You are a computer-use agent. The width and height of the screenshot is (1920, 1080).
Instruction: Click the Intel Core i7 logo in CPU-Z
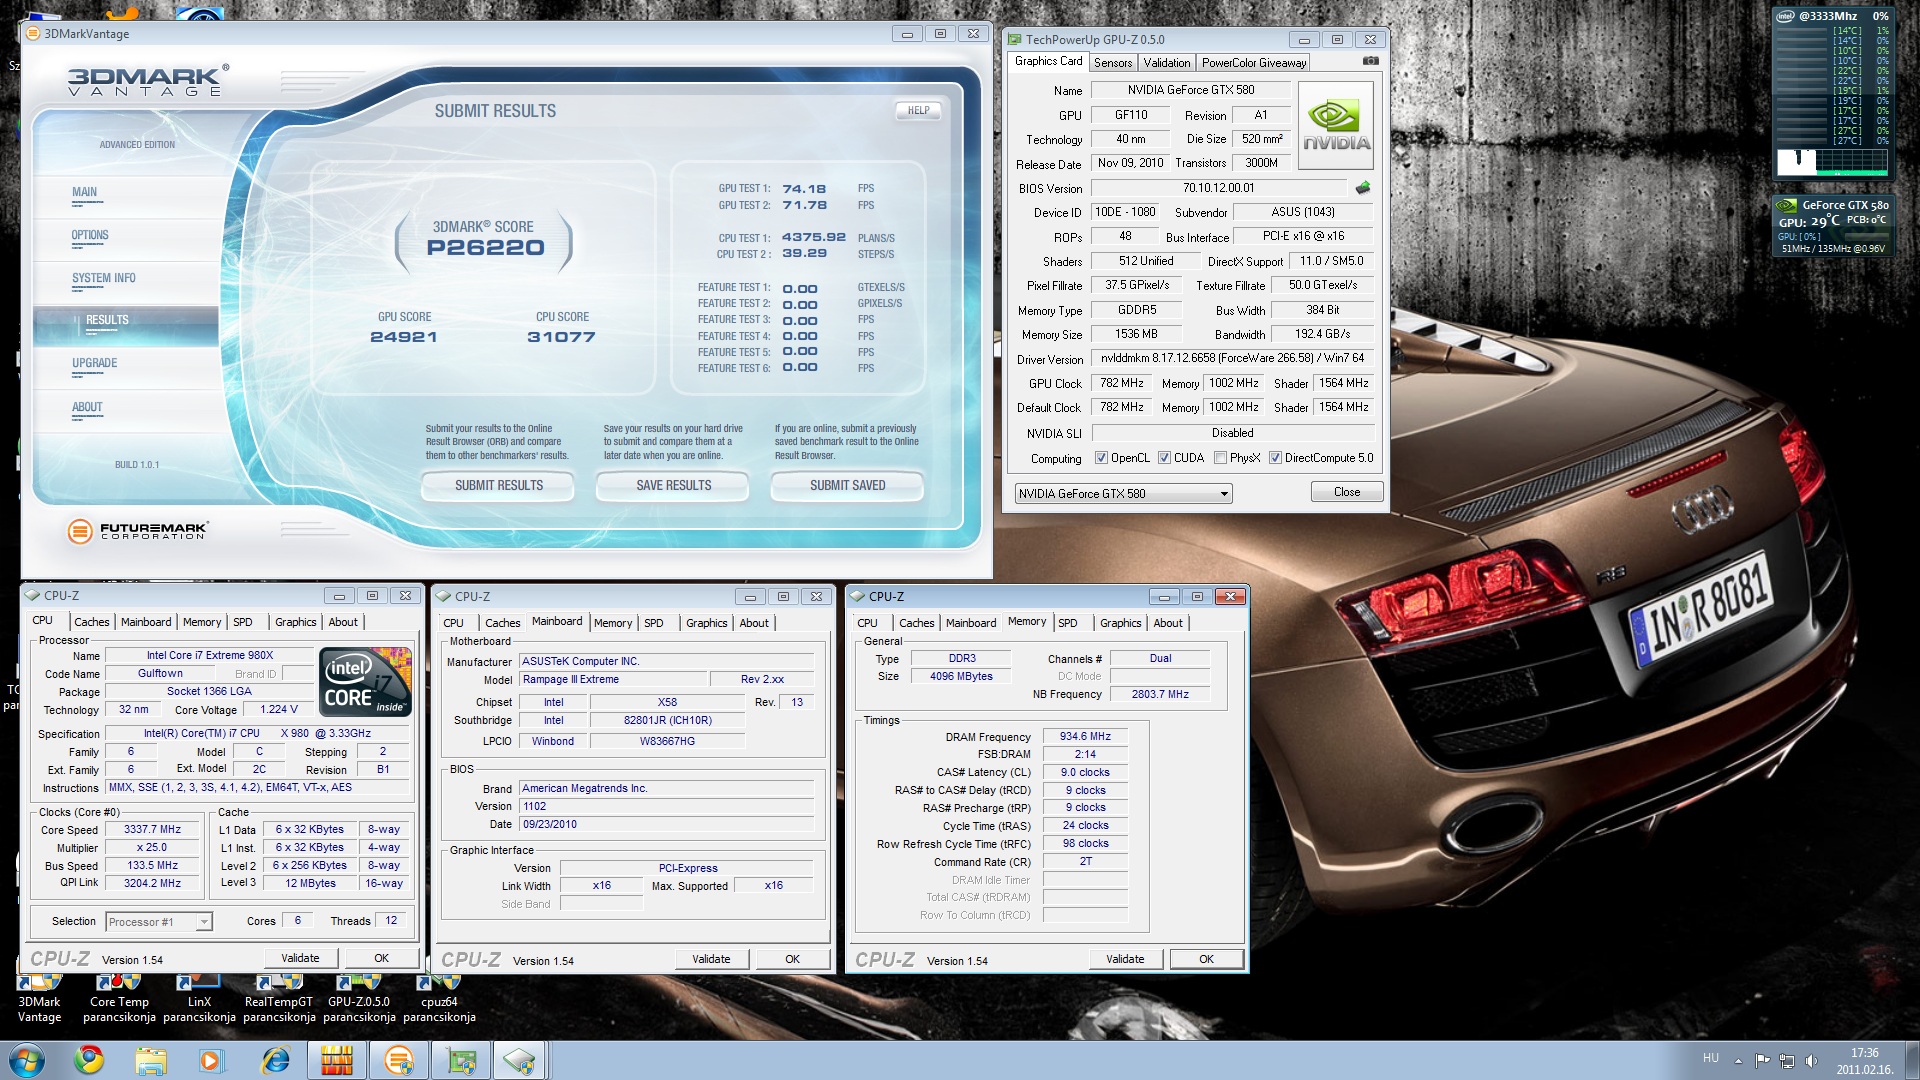pyautogui.click(x=366, y=682)
